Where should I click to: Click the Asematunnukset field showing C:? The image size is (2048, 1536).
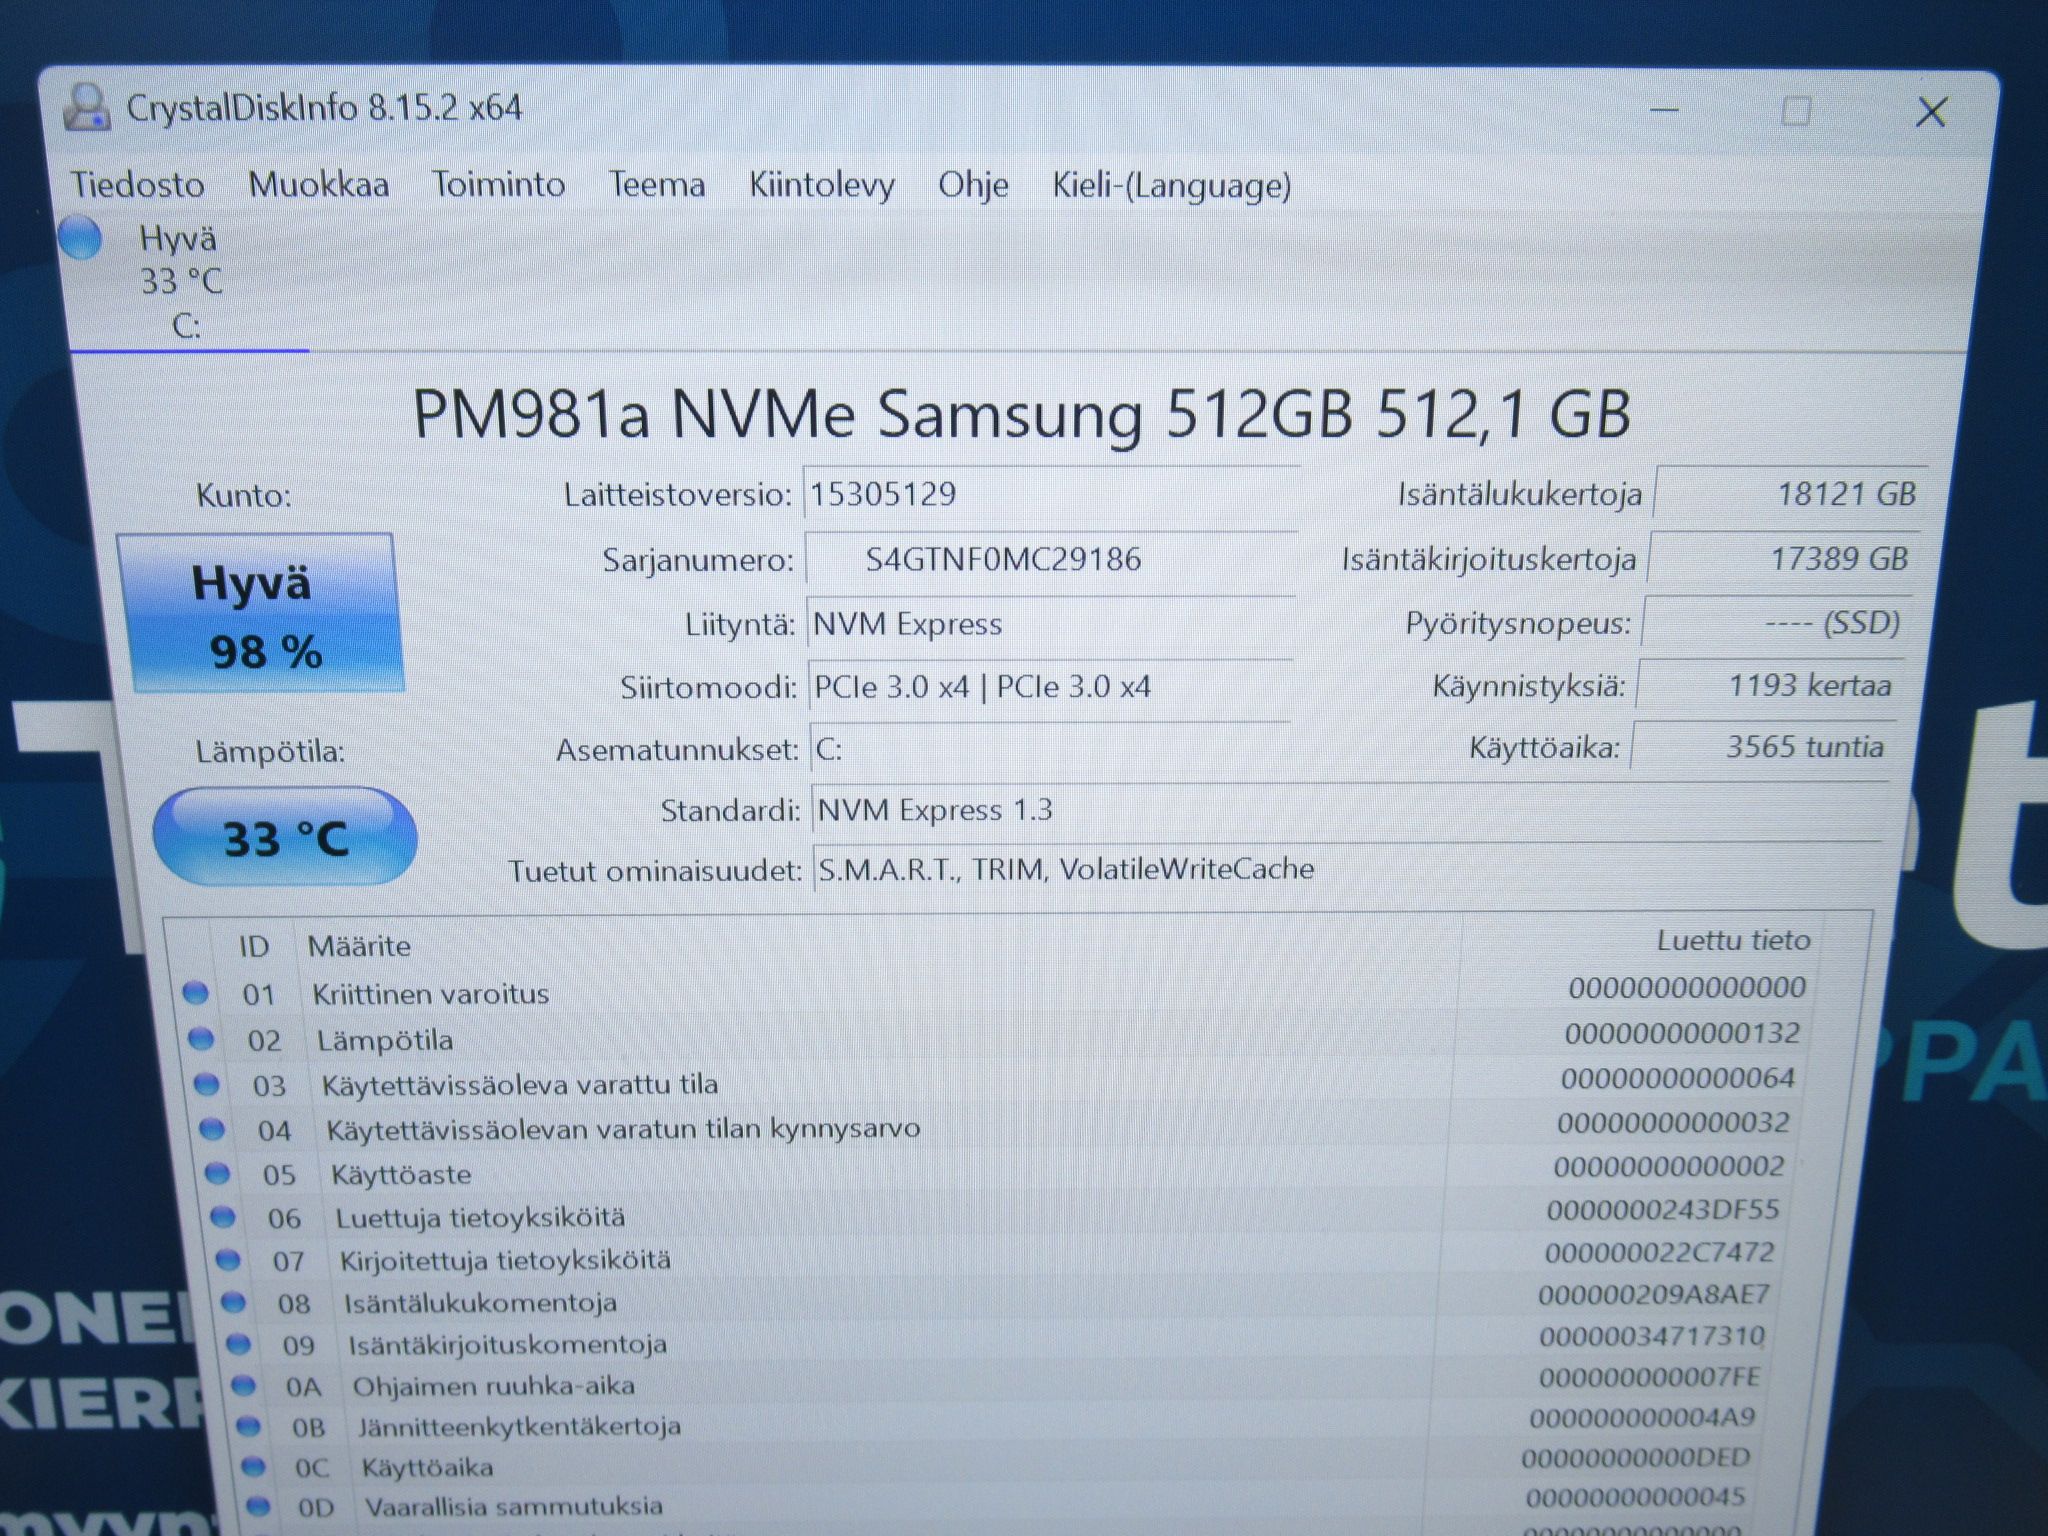click(x=1050, y=749)
